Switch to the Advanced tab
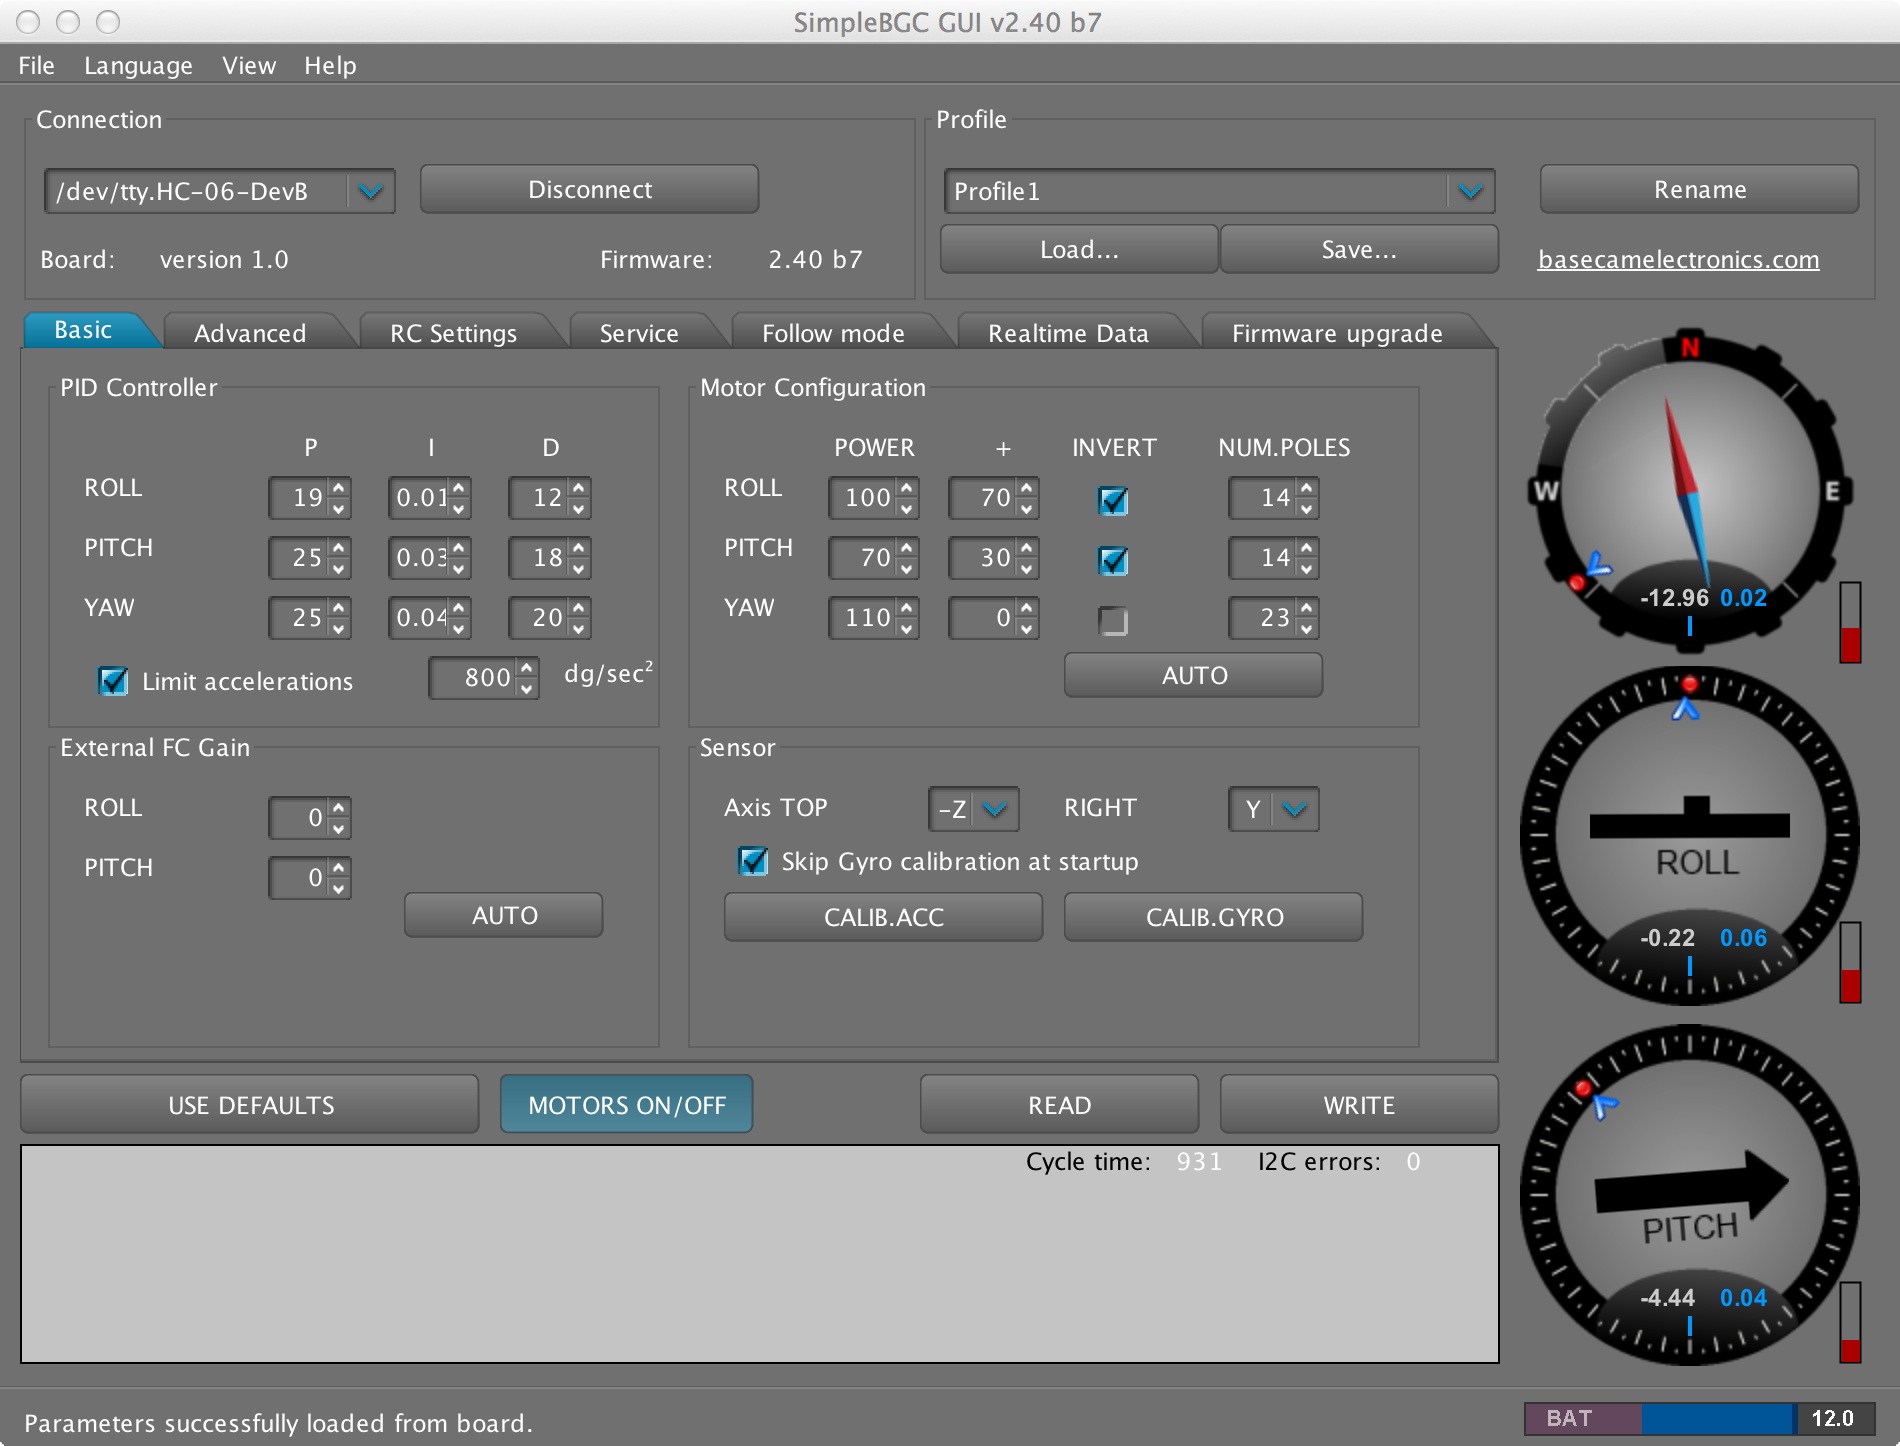Screen dimensions: 1900x1446 point(250,333)
